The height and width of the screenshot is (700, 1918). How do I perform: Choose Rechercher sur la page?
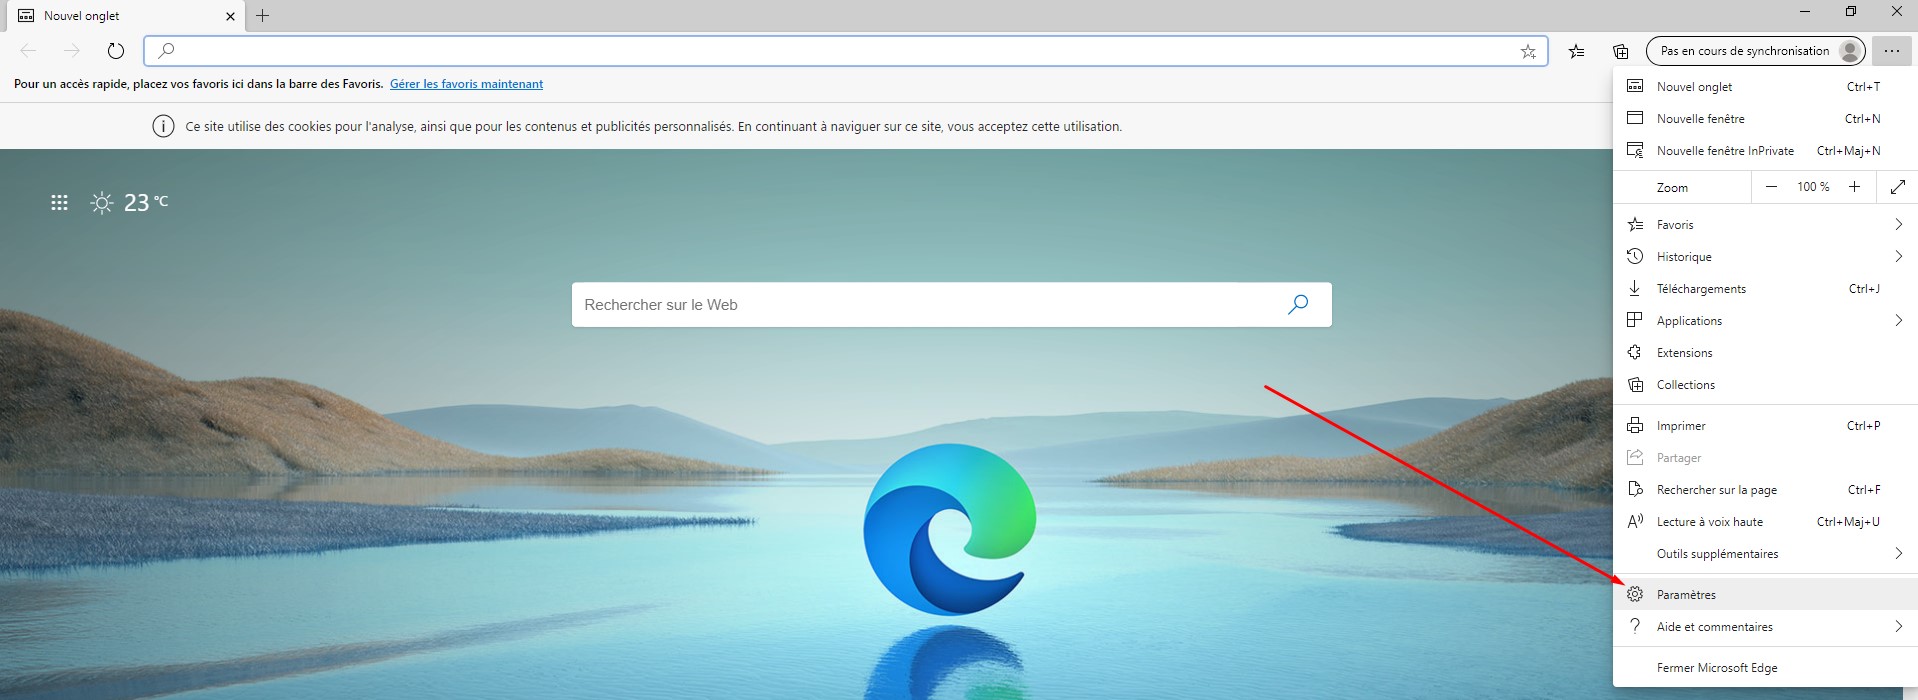(x=1765, y=490)
